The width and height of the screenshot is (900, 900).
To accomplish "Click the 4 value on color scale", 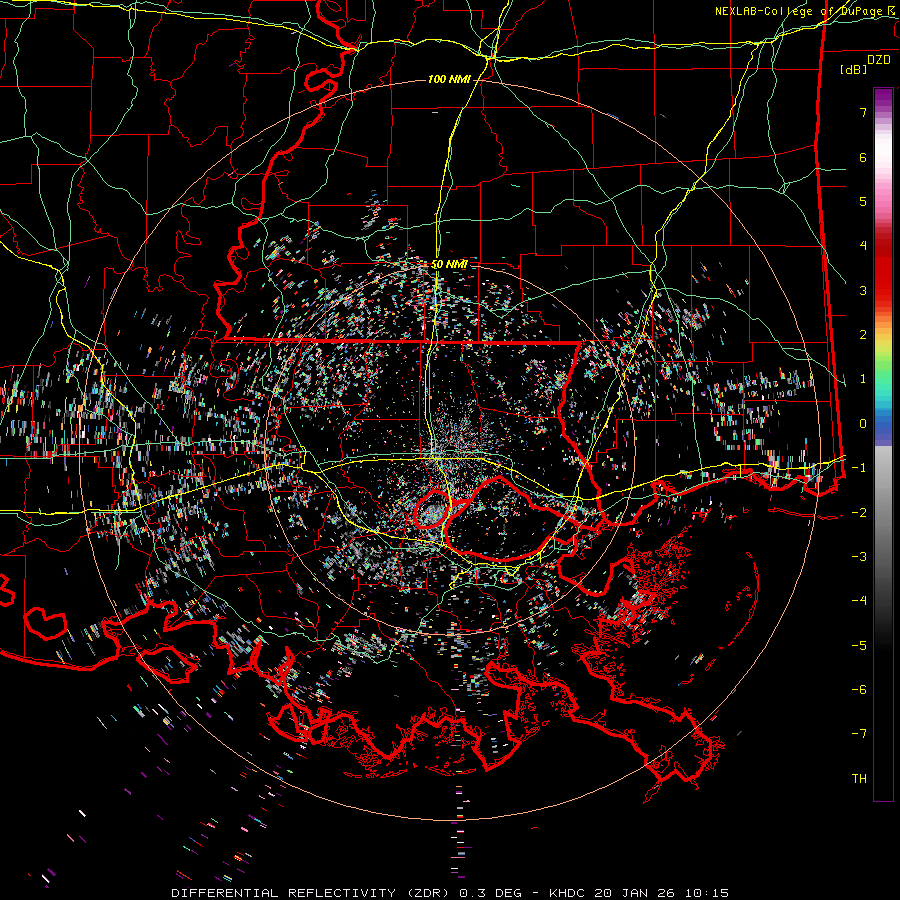I will [x=863, y=246].
